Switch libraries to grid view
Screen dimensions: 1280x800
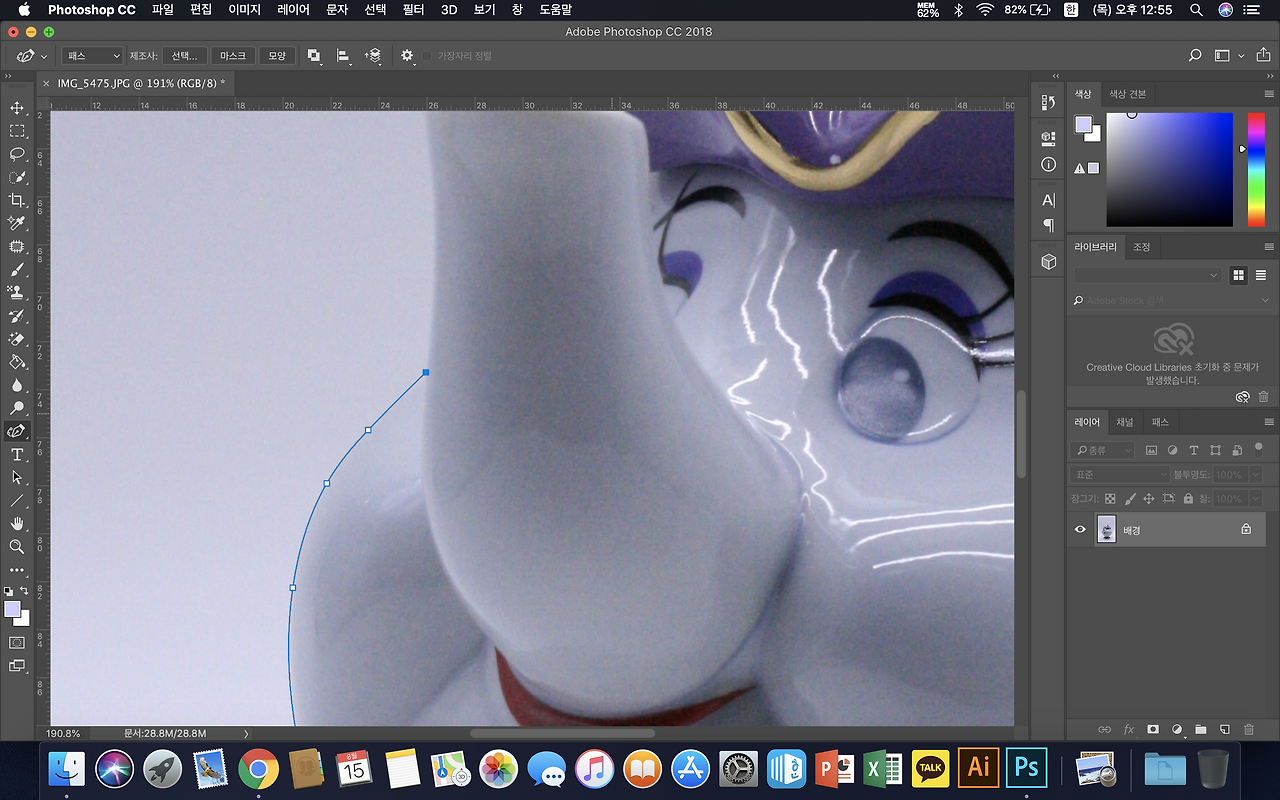click(x=1239, y=275)
